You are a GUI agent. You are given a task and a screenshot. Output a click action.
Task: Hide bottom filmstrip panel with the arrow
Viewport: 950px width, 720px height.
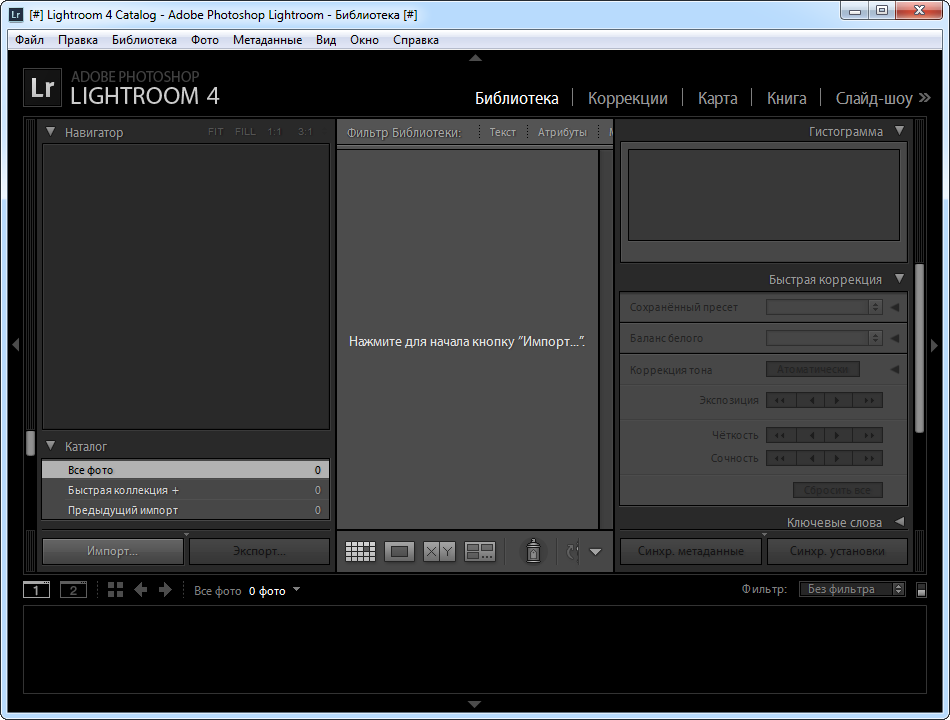coord(474,704)
